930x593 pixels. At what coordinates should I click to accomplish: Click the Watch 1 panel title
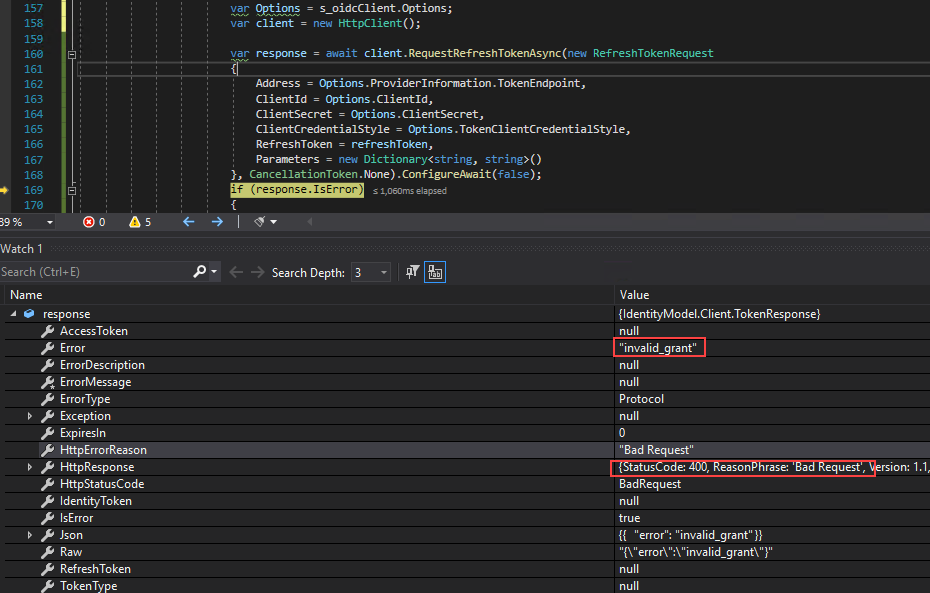[22, 248]
